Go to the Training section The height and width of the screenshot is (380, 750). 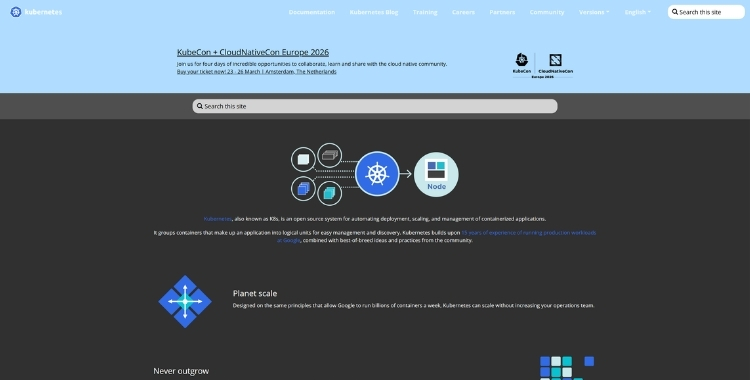pos(425,12)
